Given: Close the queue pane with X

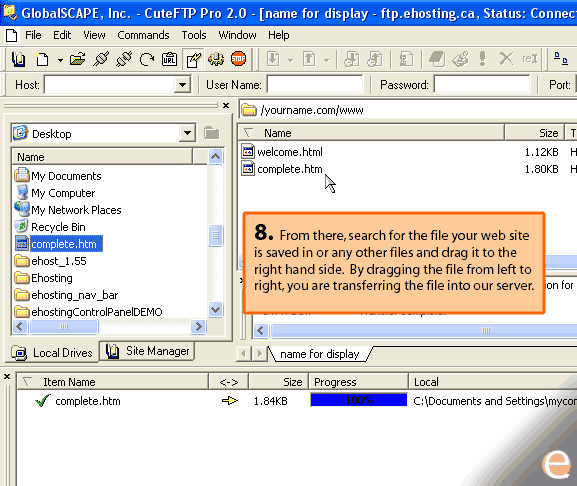Looking at the screenshot, I should pos(7,377).
